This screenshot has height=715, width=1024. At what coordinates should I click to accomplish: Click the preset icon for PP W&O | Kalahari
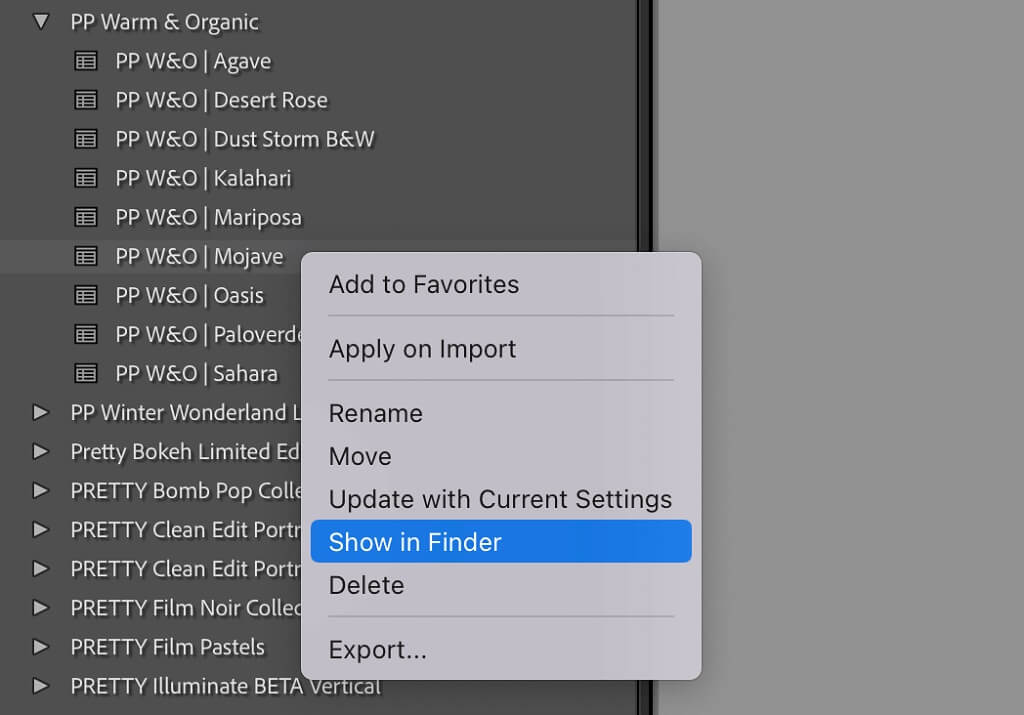point(86,177)
